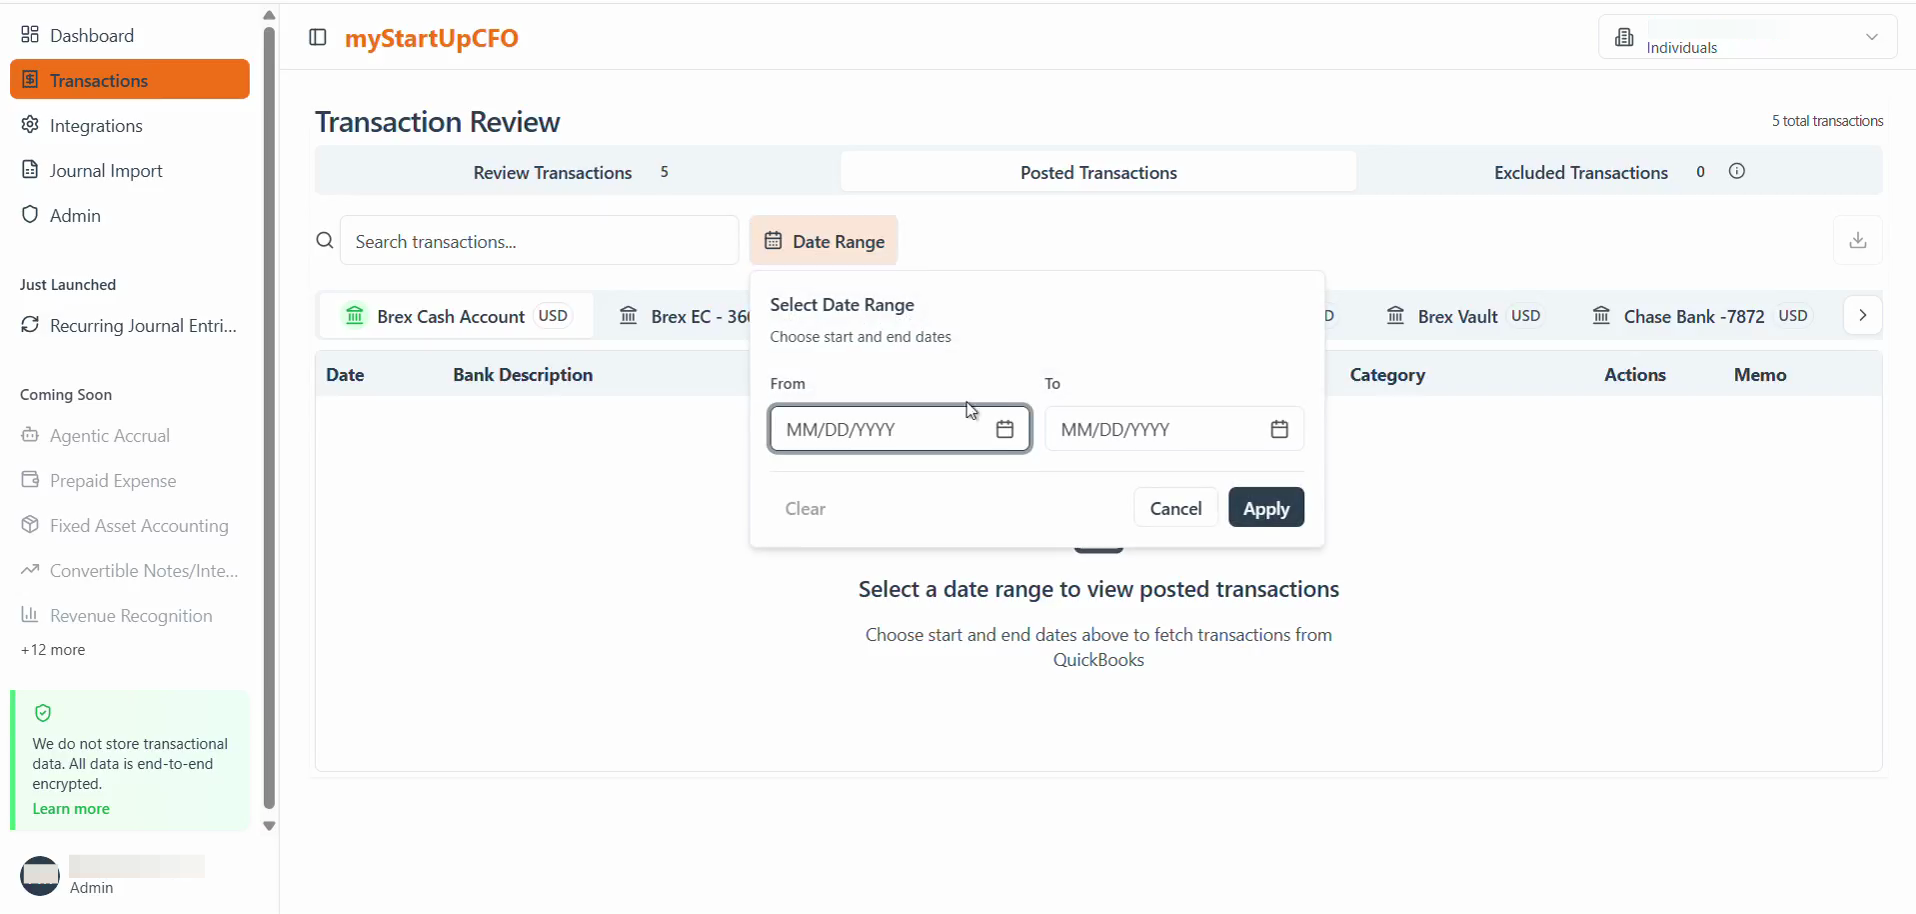Select the Brex EC account tab
This screenshot has height=914, width=1916.
[x=684, y=316]
